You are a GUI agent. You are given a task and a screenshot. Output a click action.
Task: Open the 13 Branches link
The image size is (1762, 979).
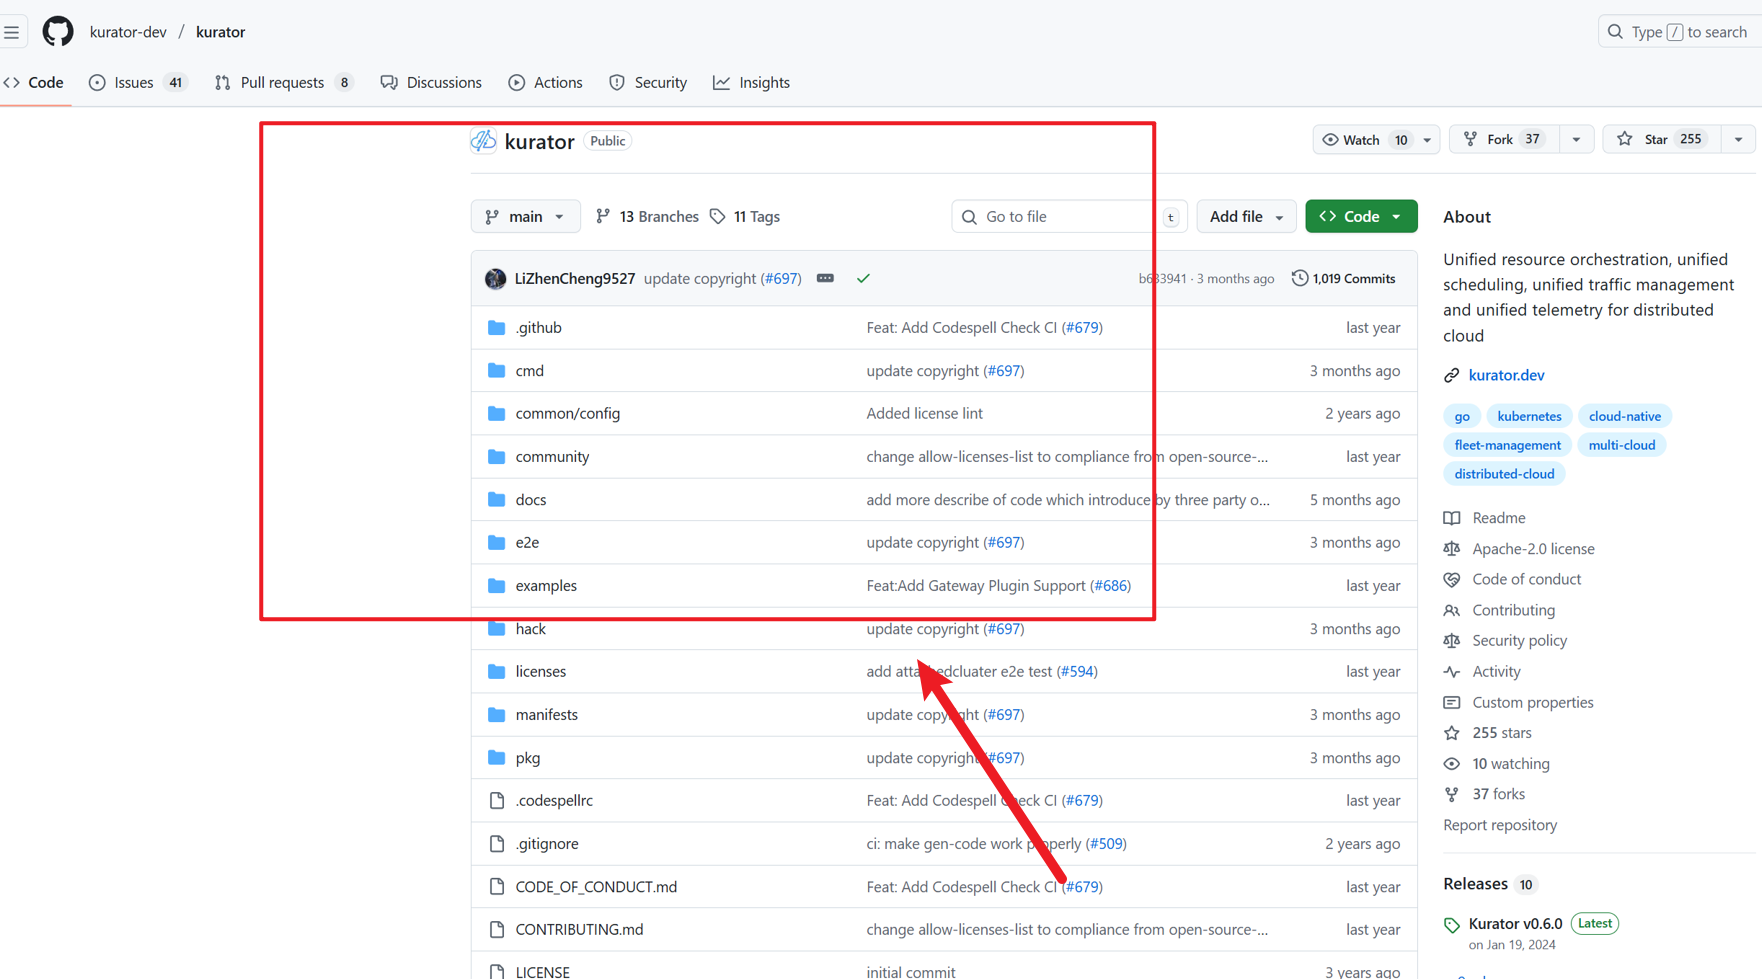[x=647, y=217]
